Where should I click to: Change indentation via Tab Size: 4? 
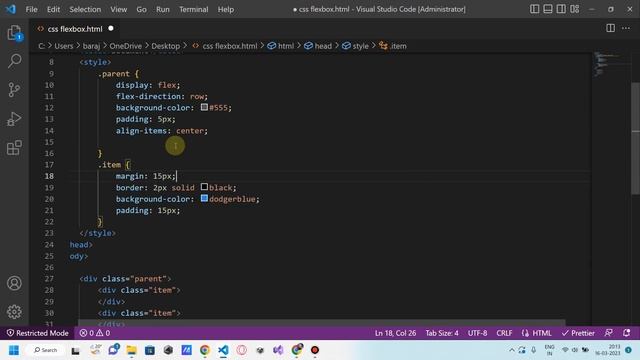tap(442, 333)
